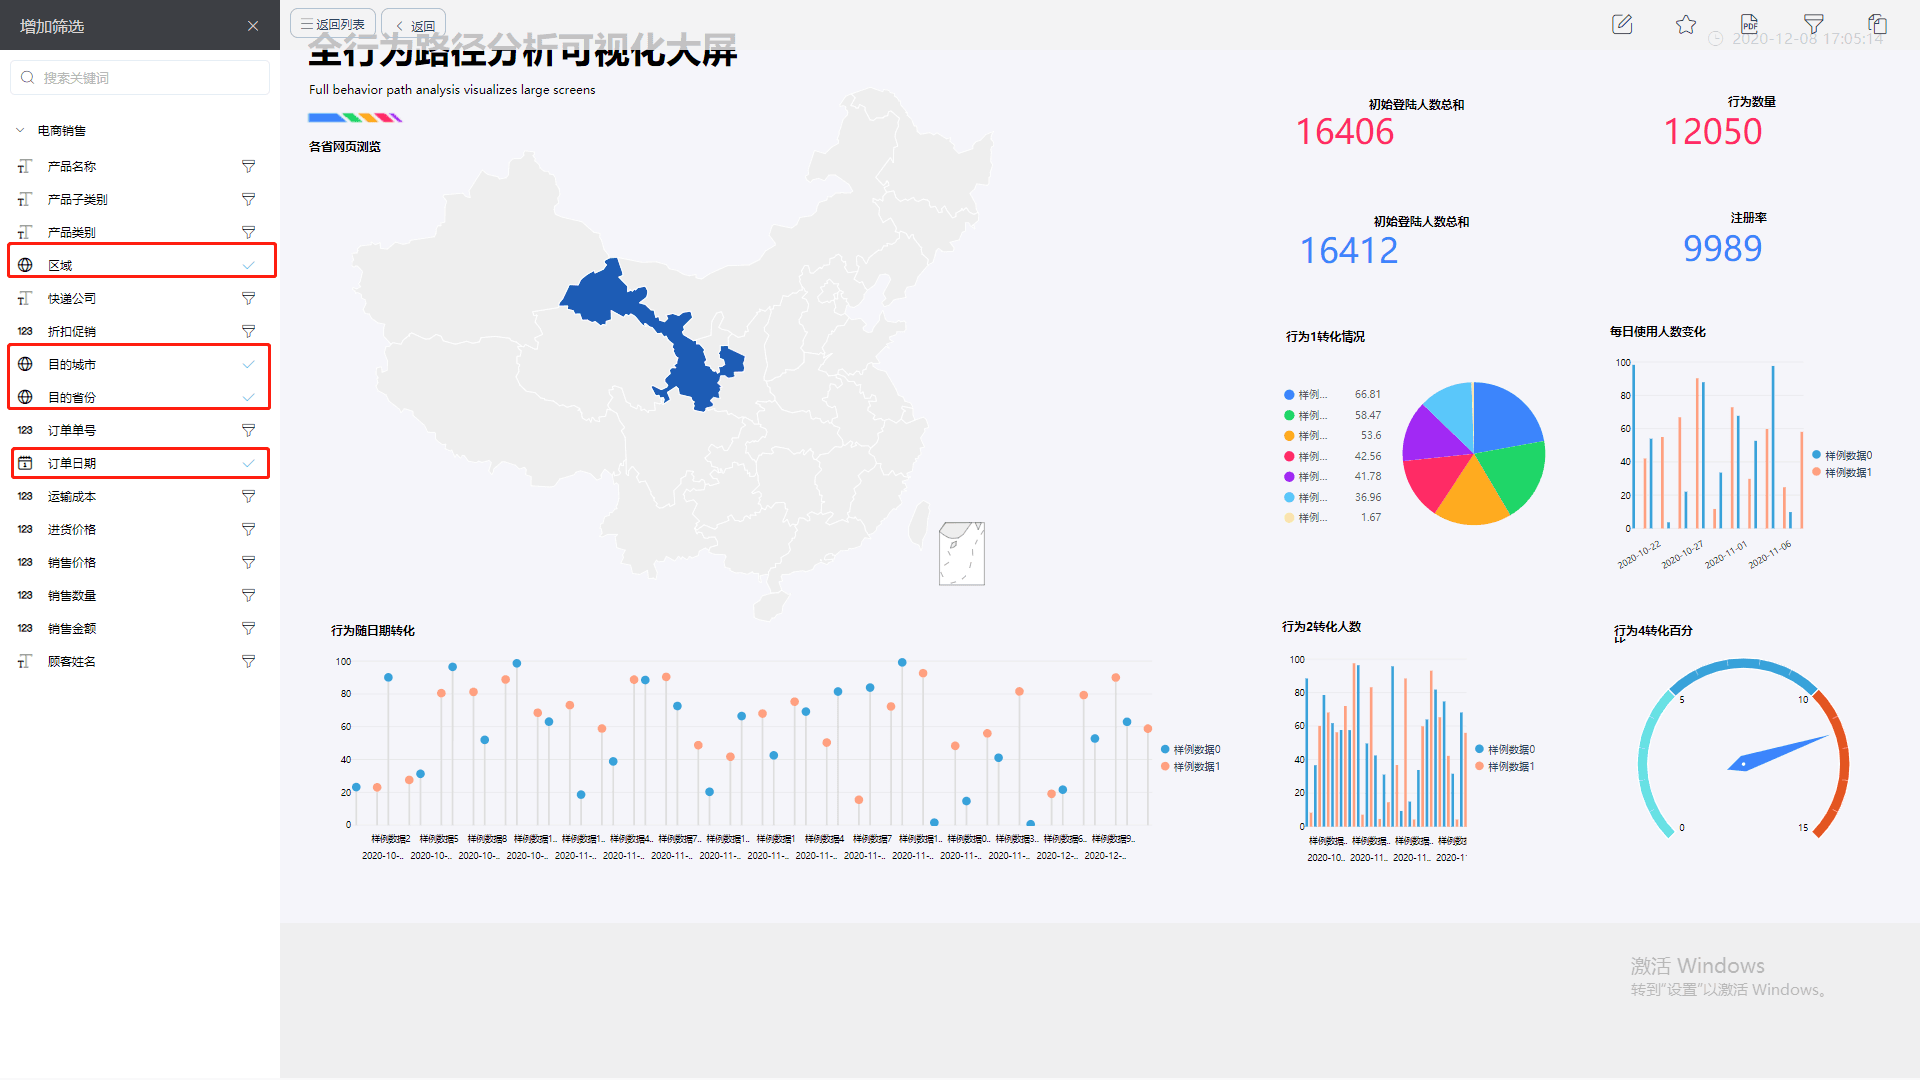Click the funnel icon beside 产品类别
1920x1080 pixels.
(x=248, y=232)
